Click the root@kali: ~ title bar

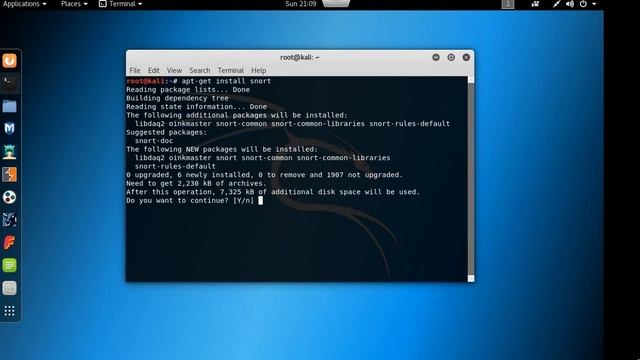(300, 58)
